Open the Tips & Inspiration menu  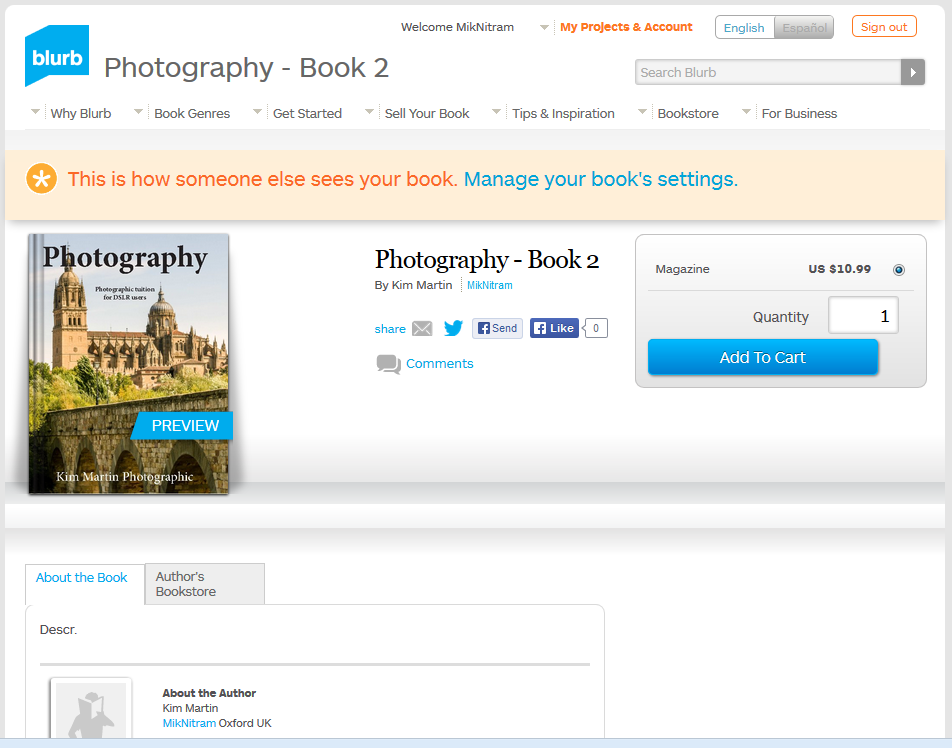(563, 114)
